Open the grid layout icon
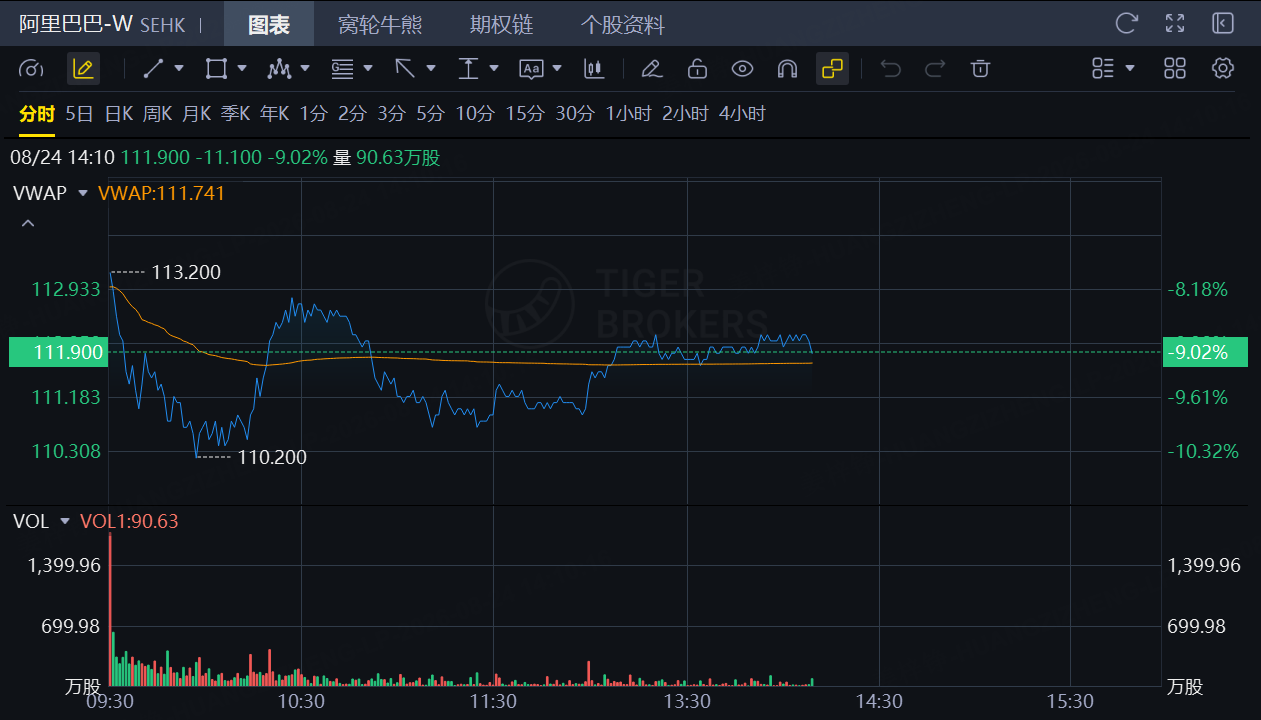The image size is (1261, 720). coord(1175,69)
